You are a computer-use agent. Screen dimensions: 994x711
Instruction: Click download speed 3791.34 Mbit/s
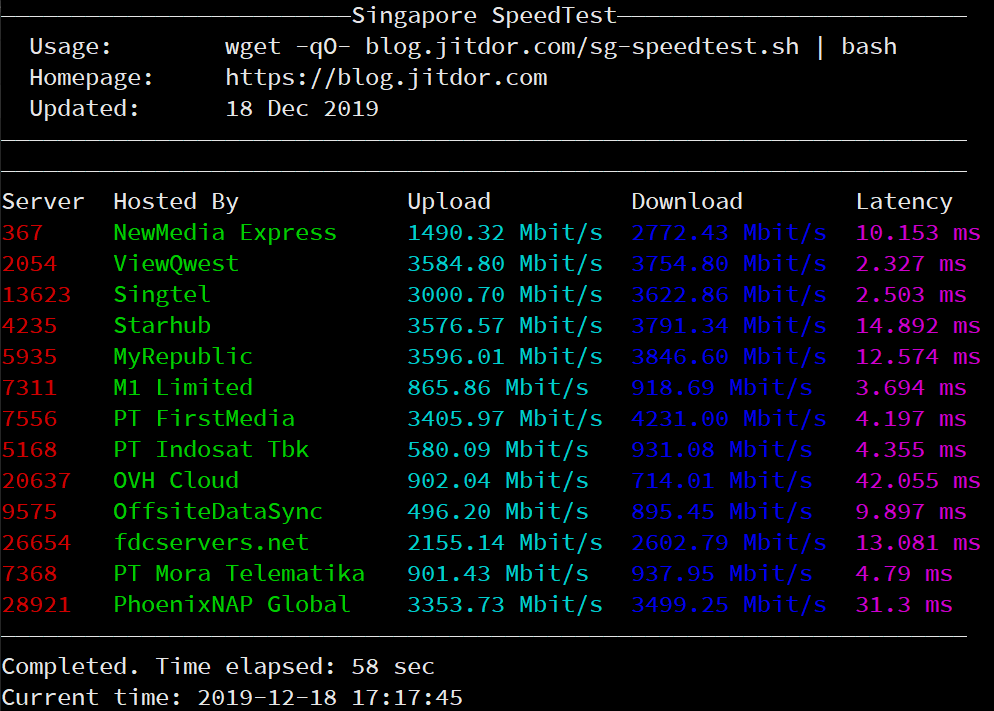point(729,326)
